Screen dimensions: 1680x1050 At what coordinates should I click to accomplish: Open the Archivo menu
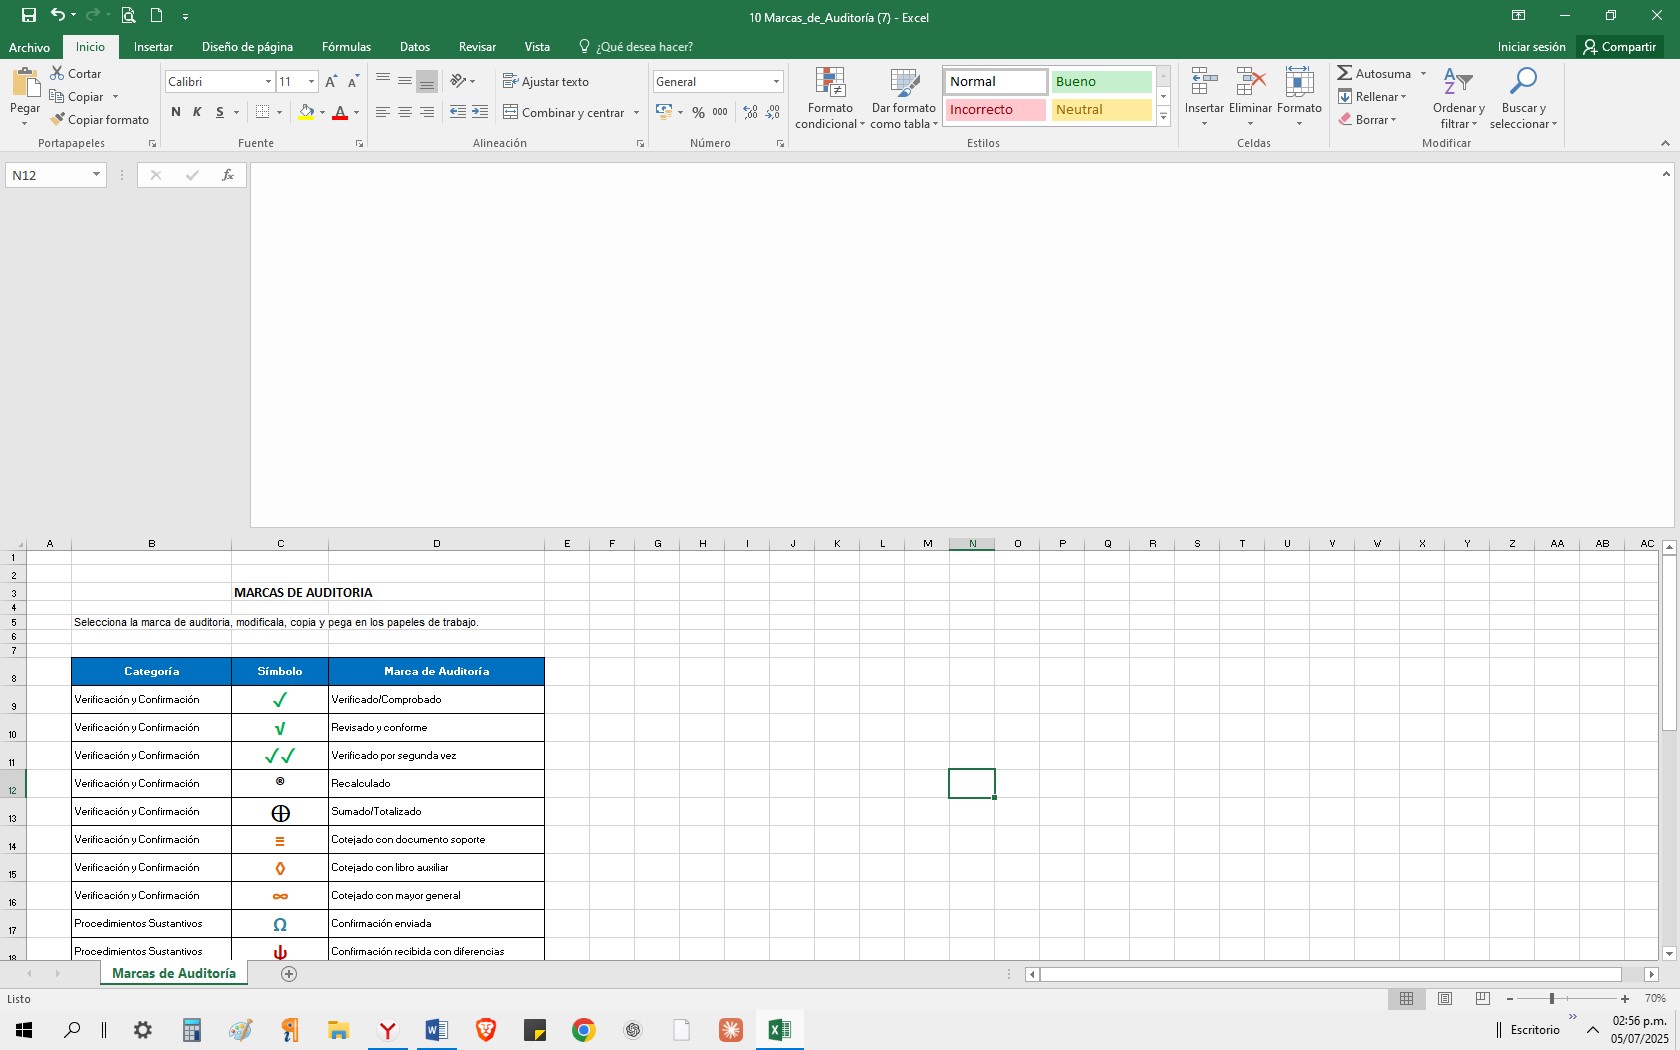29,47
